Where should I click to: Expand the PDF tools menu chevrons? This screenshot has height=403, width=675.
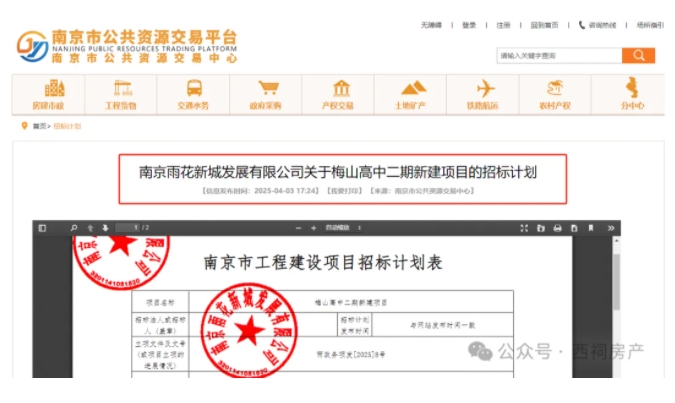(x=611, y=228)
